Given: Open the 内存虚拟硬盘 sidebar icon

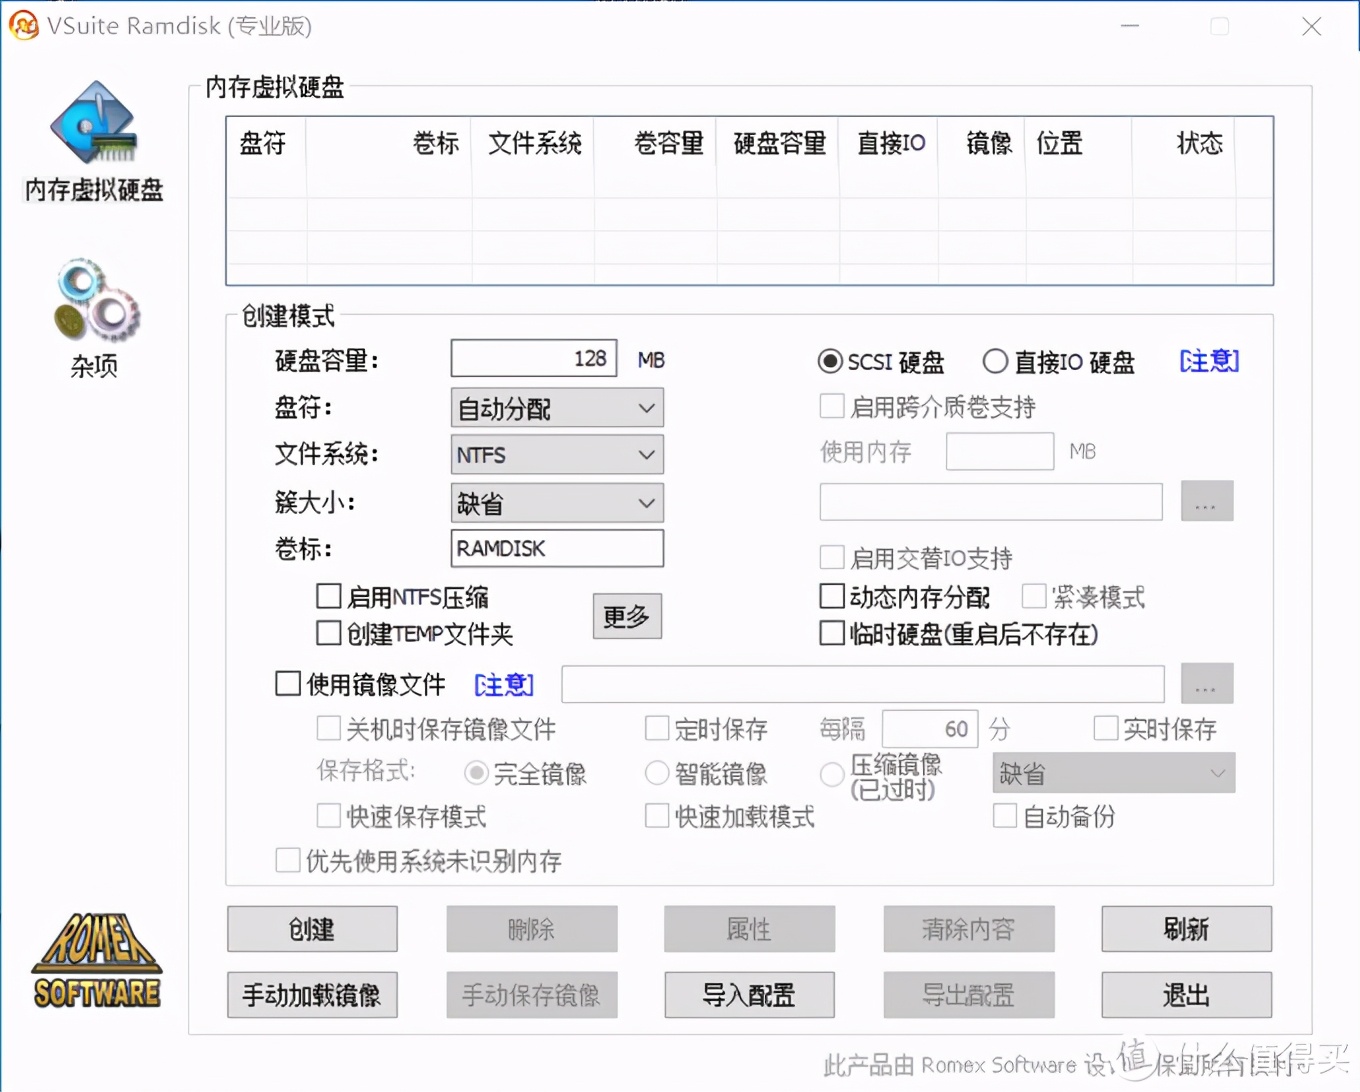Looking at the screenshot, I should pos(94,123).
